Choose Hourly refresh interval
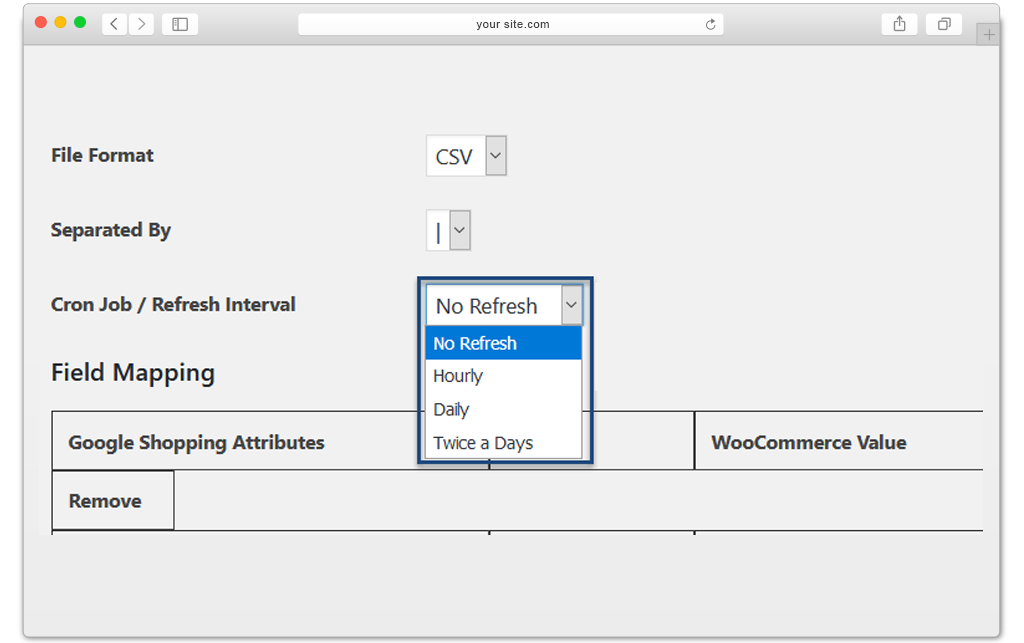The image size is (1024, 643). point(503,376)
